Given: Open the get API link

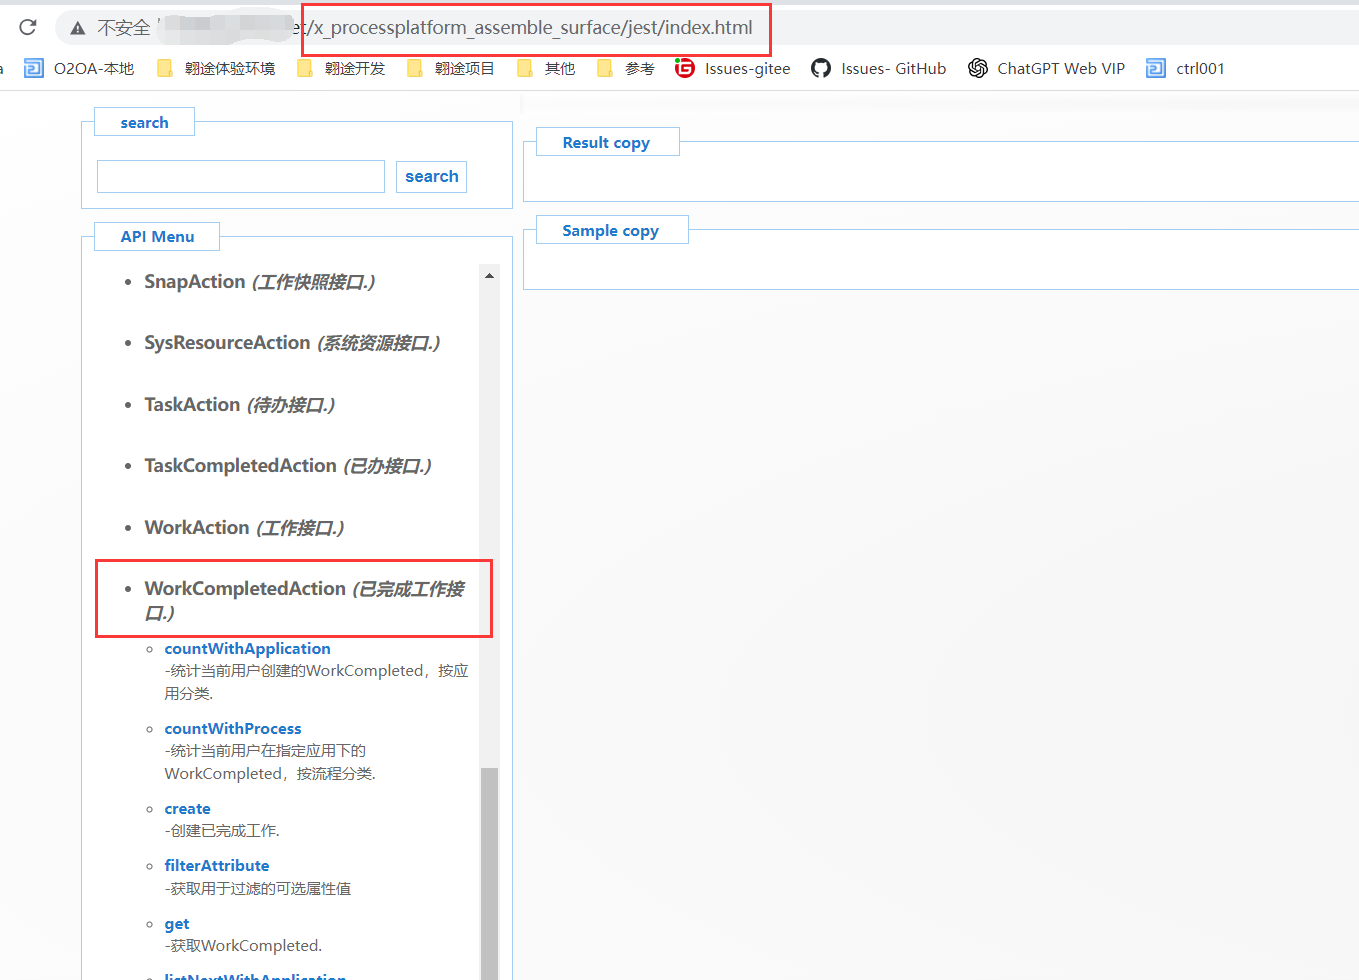Looking at the screenshot, I should point(177,923).
